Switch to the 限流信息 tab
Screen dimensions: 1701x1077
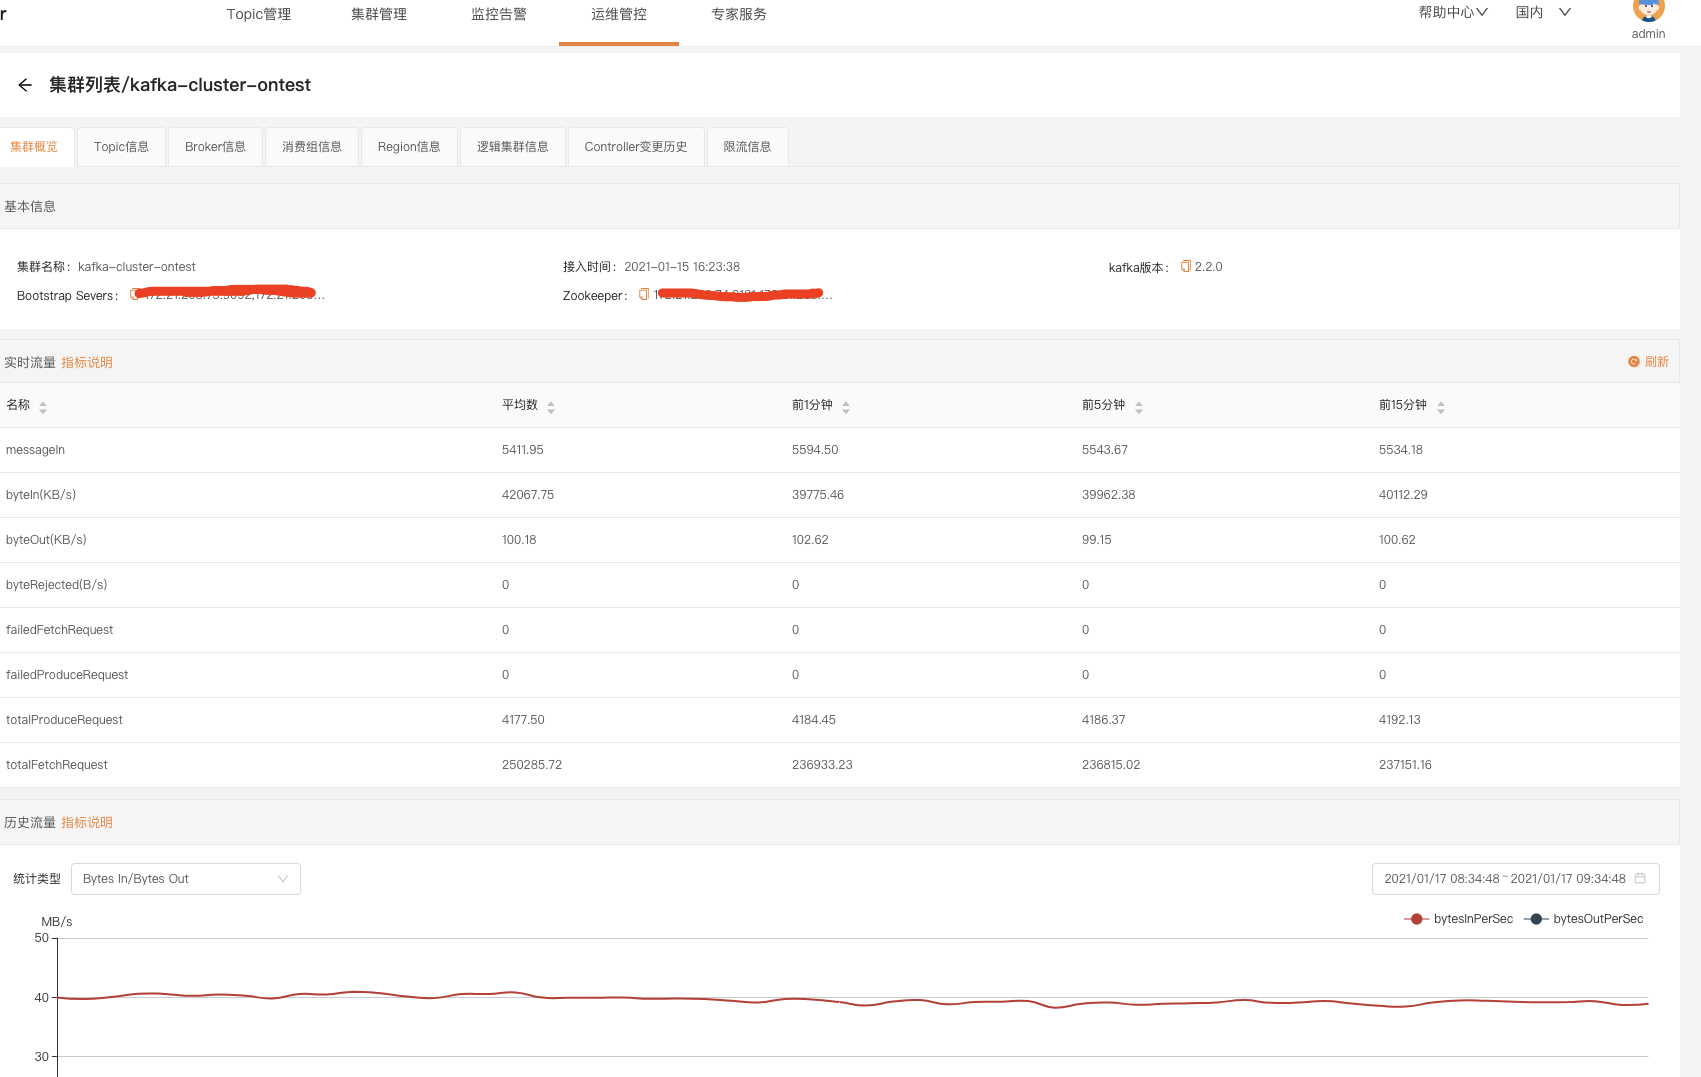pyautogui.click(x=747, y=147)
